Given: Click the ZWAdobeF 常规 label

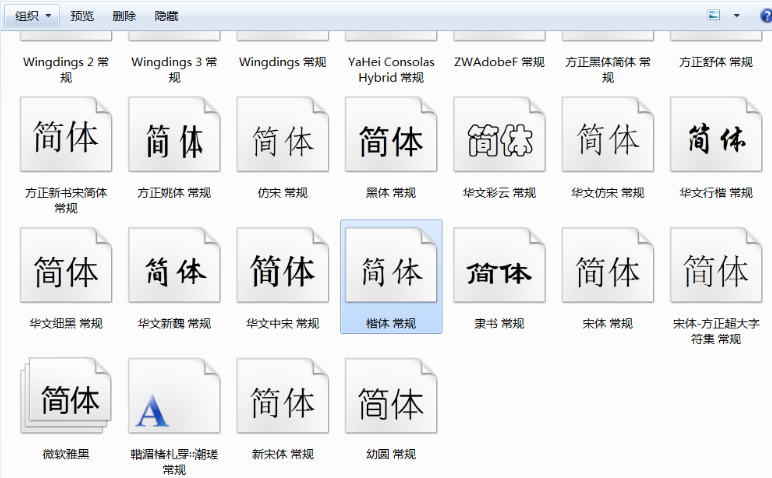Looking at the screenshot, I should [499, 62].
